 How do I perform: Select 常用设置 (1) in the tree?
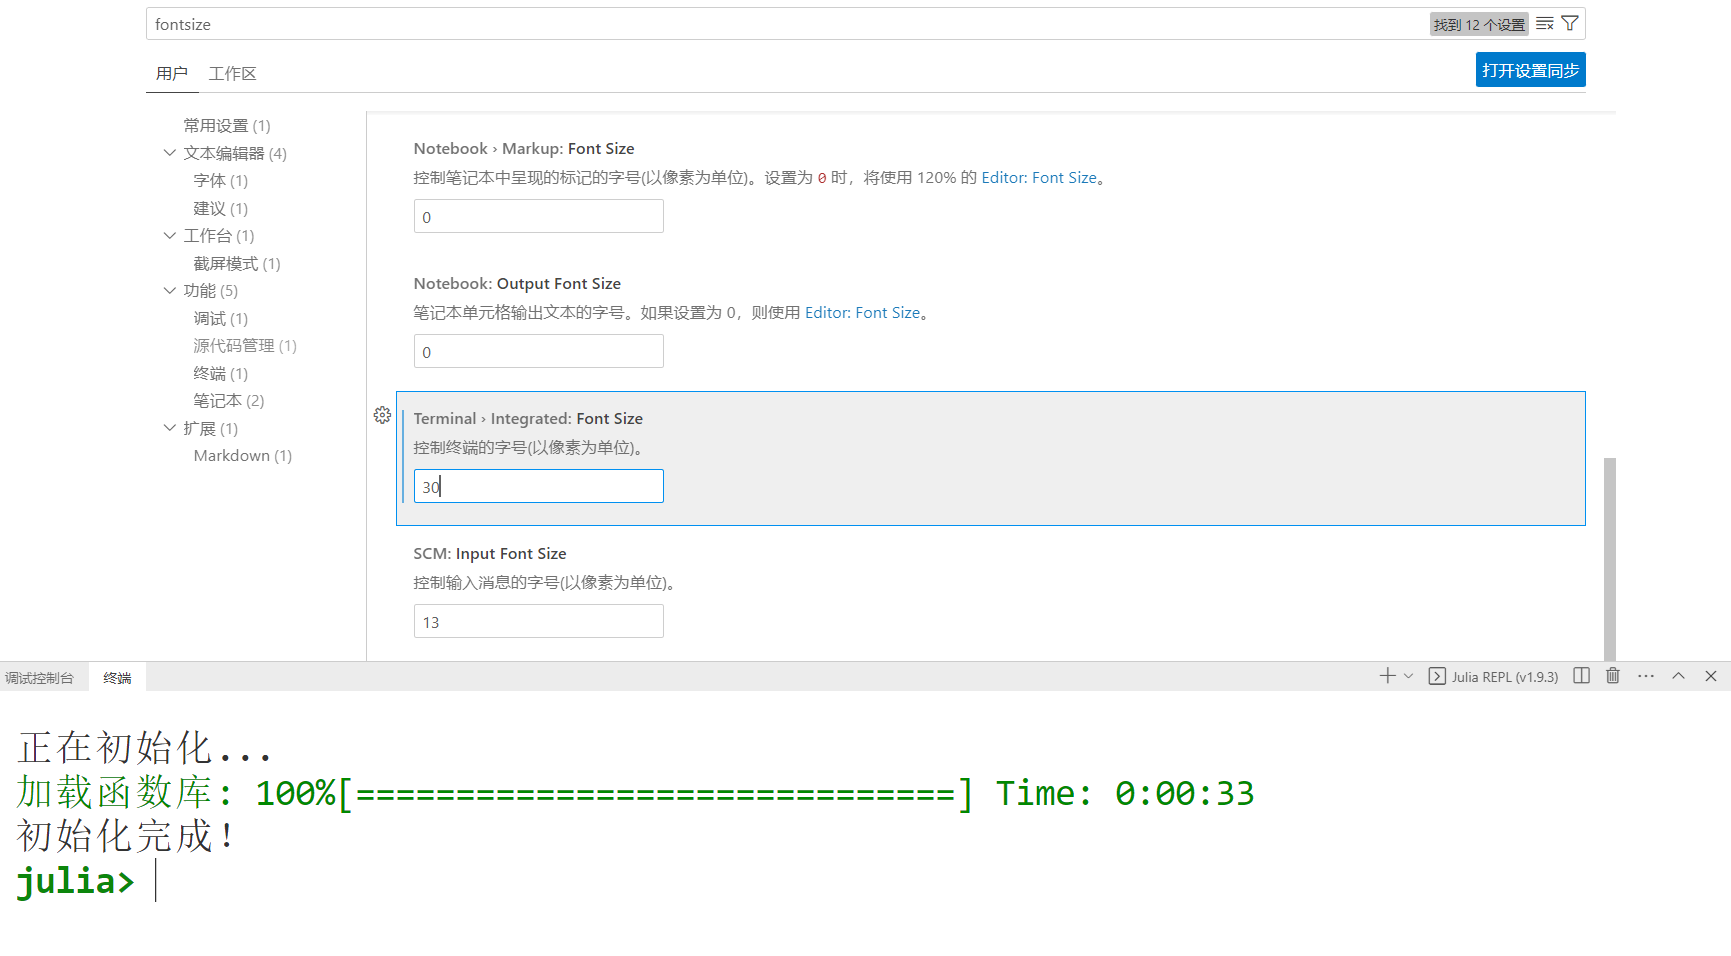227,126
